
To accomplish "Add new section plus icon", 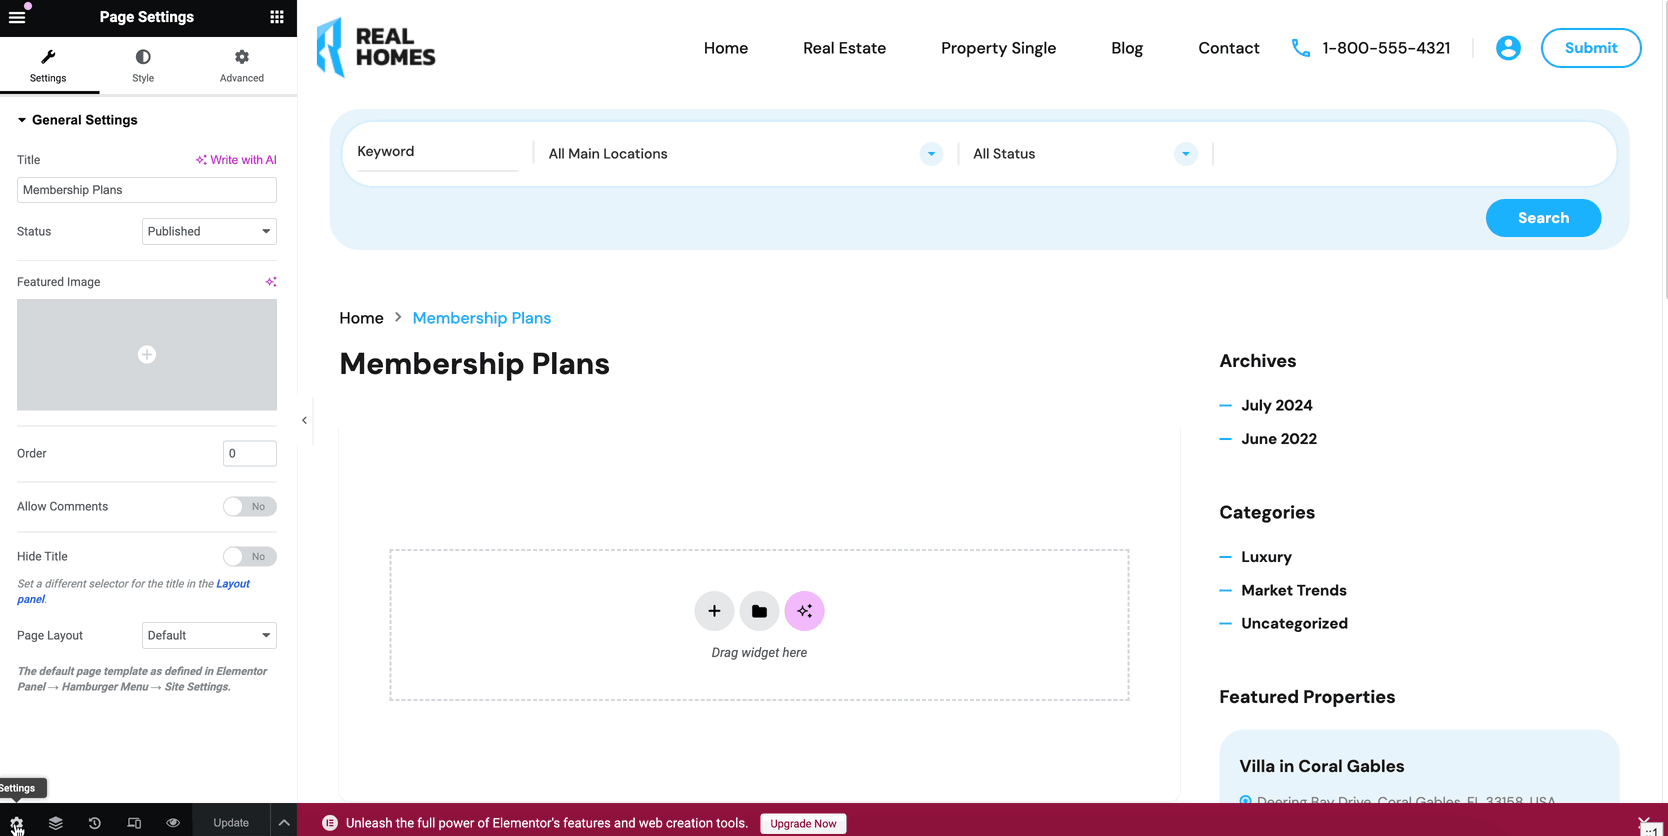I will pos(714,611).
